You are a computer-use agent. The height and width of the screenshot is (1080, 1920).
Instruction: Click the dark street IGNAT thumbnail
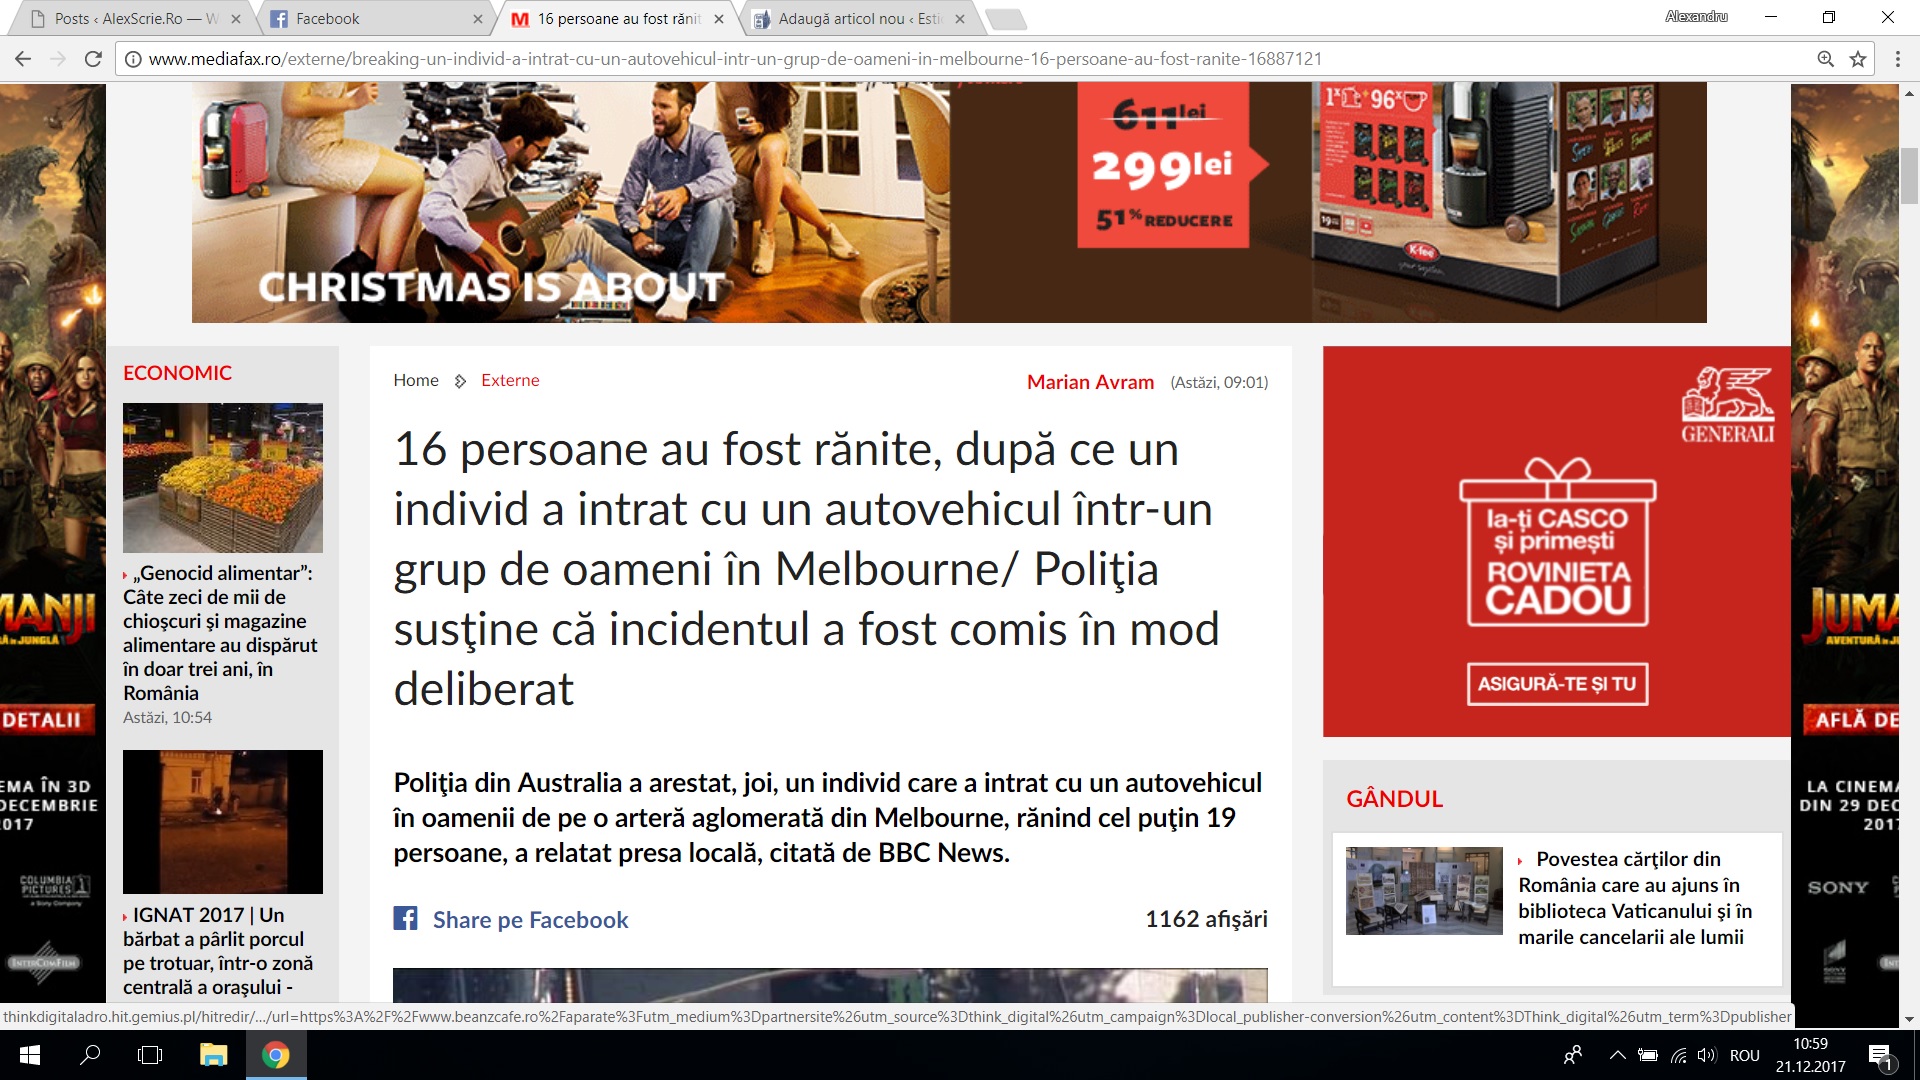[x=223, y=822]
